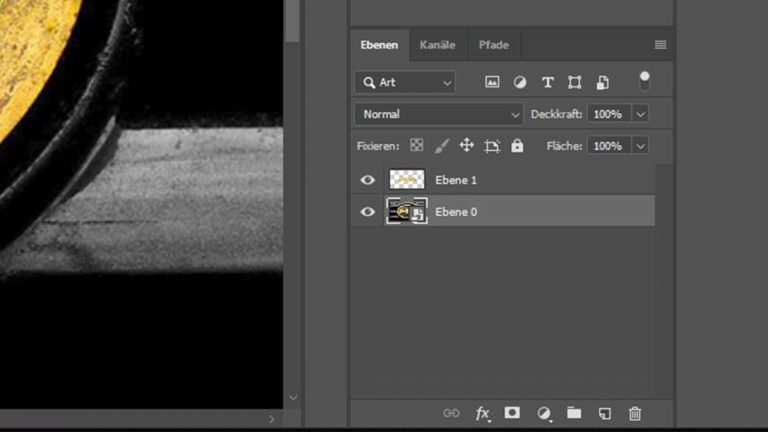Screen dimensions: 768x432
Task: Create new adjustment layer icon
Action: [x=543, y=413]
